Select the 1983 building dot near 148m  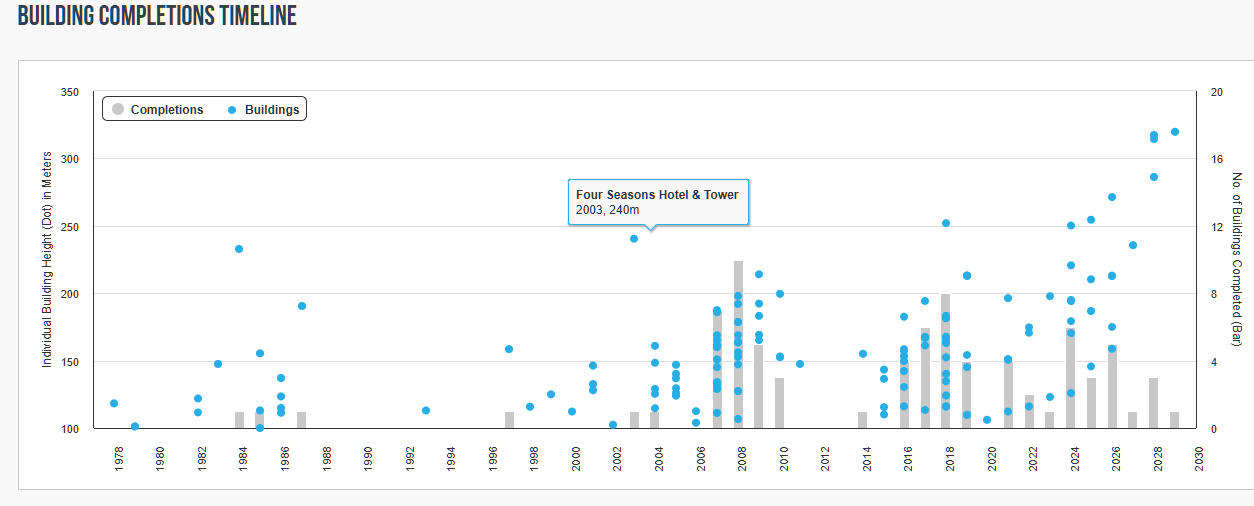218,364
